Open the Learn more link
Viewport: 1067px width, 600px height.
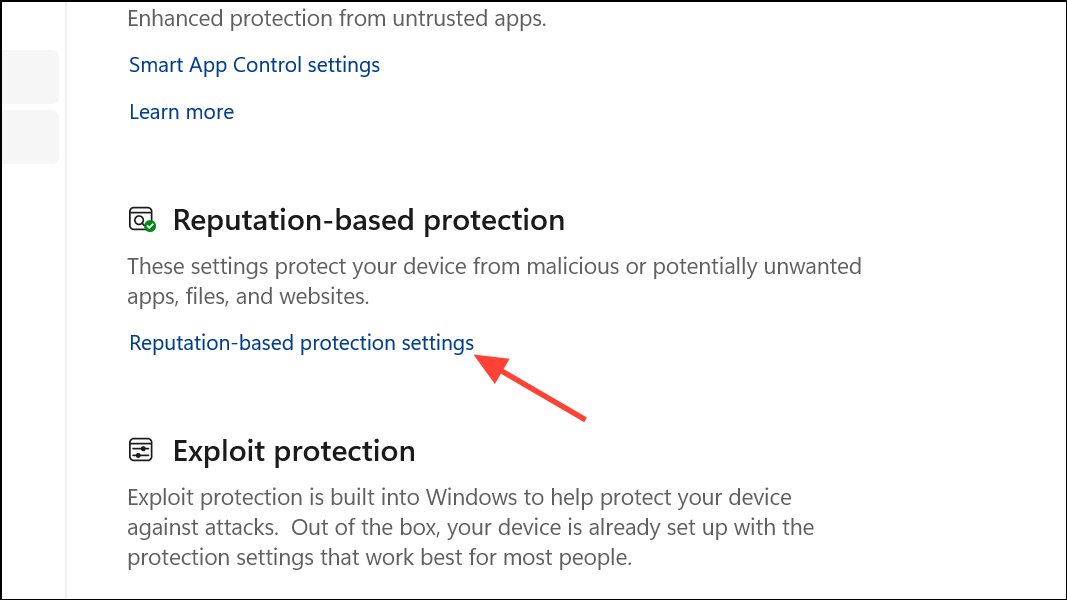tap(181, 111)
